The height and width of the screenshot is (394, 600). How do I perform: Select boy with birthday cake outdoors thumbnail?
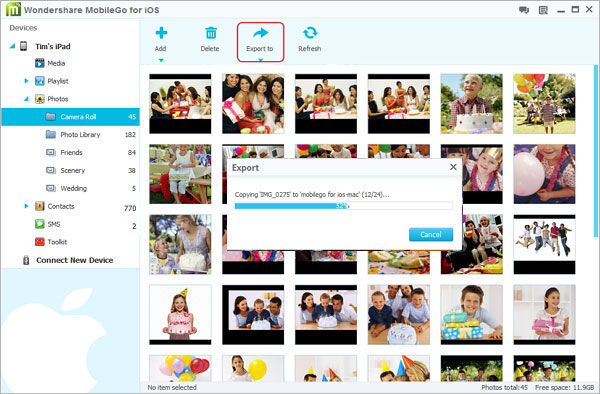471,104
